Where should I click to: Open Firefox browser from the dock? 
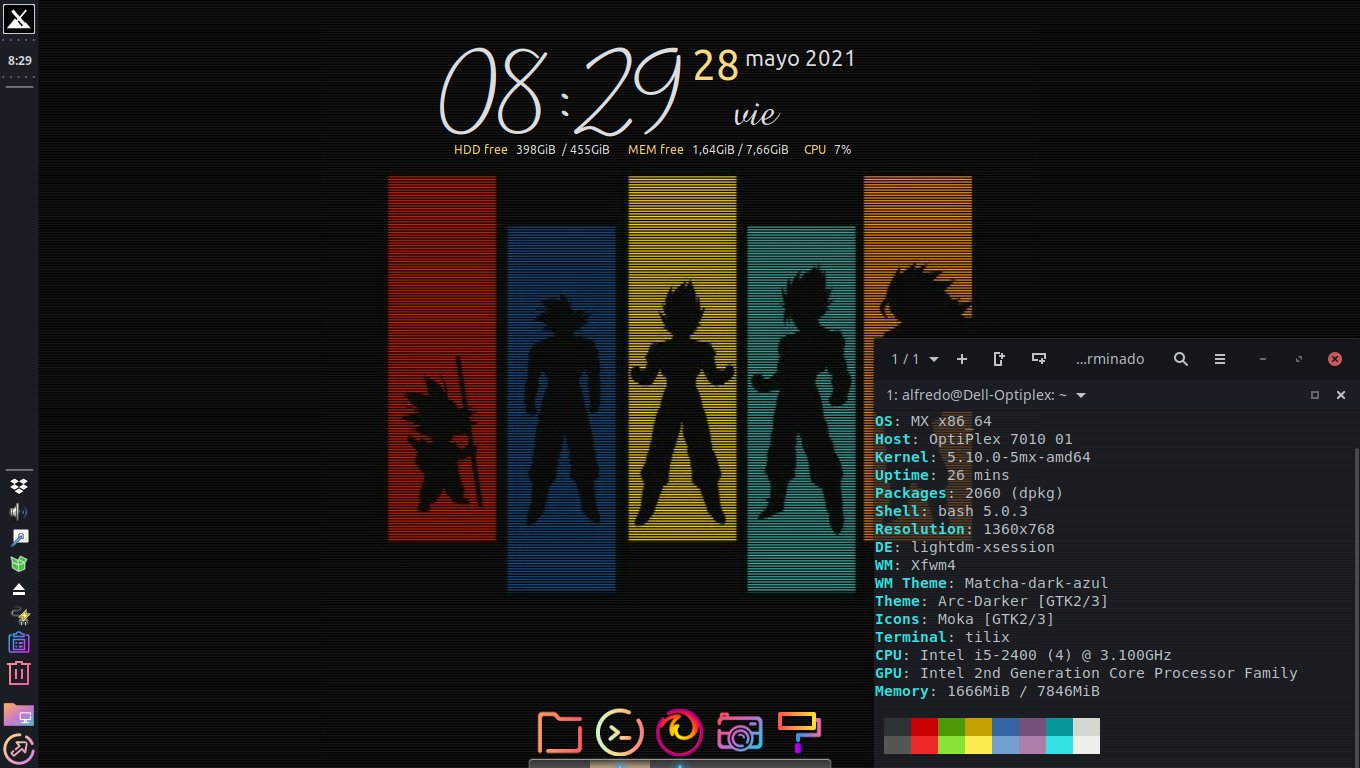(x=679, y=733)
